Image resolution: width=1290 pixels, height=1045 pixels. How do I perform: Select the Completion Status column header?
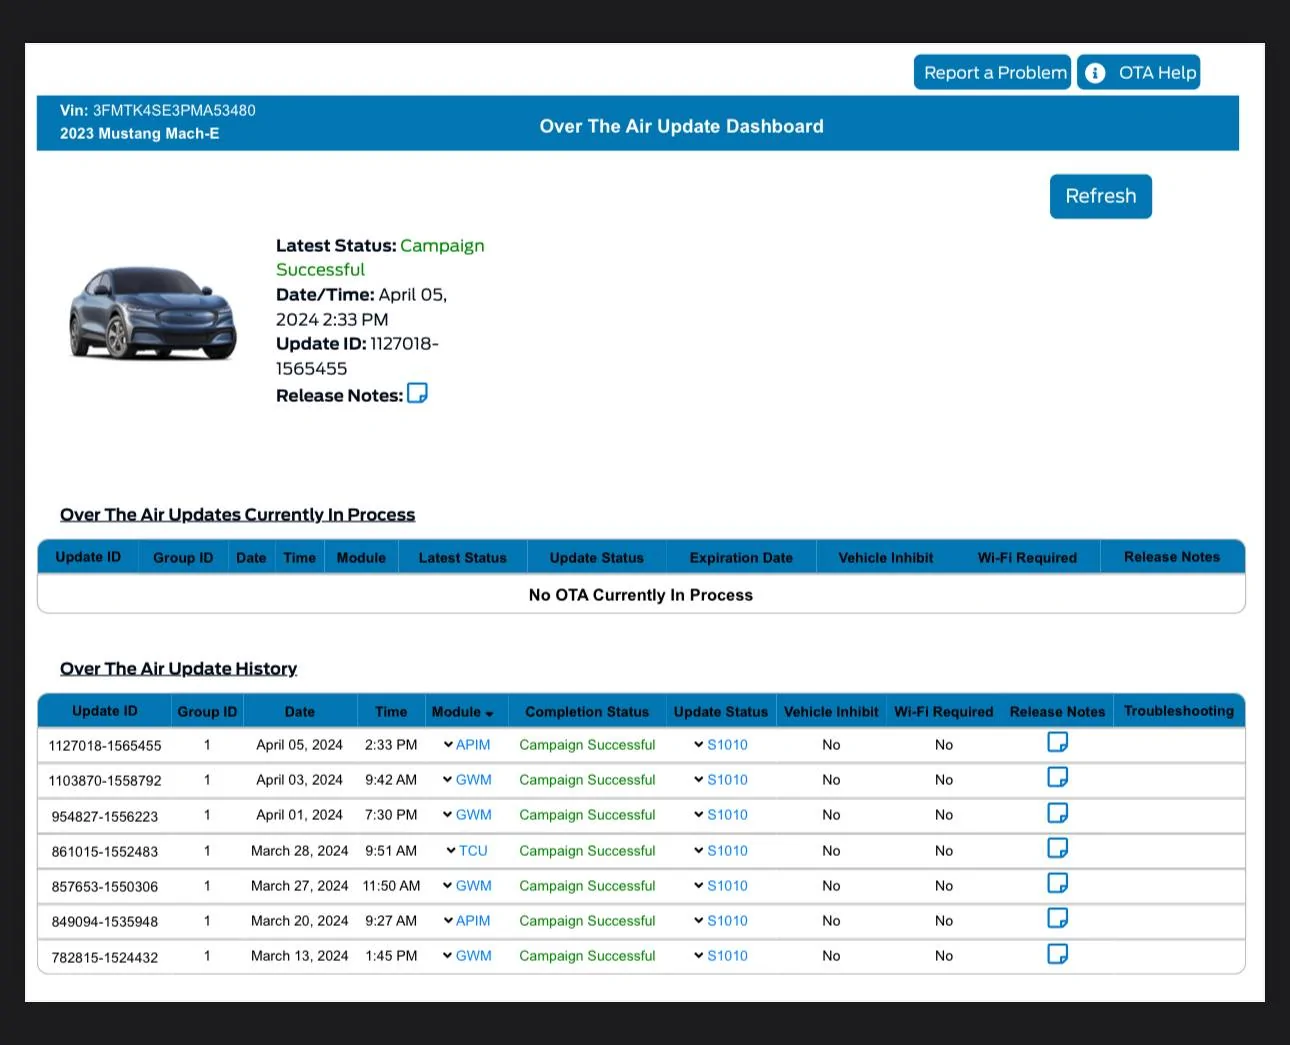point(587,712)
